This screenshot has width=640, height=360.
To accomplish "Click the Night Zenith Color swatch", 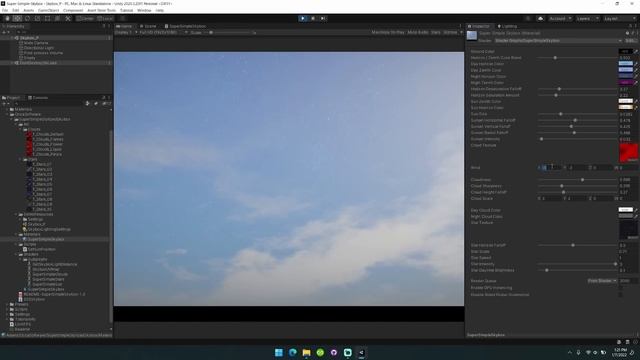I will click(625, 82).
